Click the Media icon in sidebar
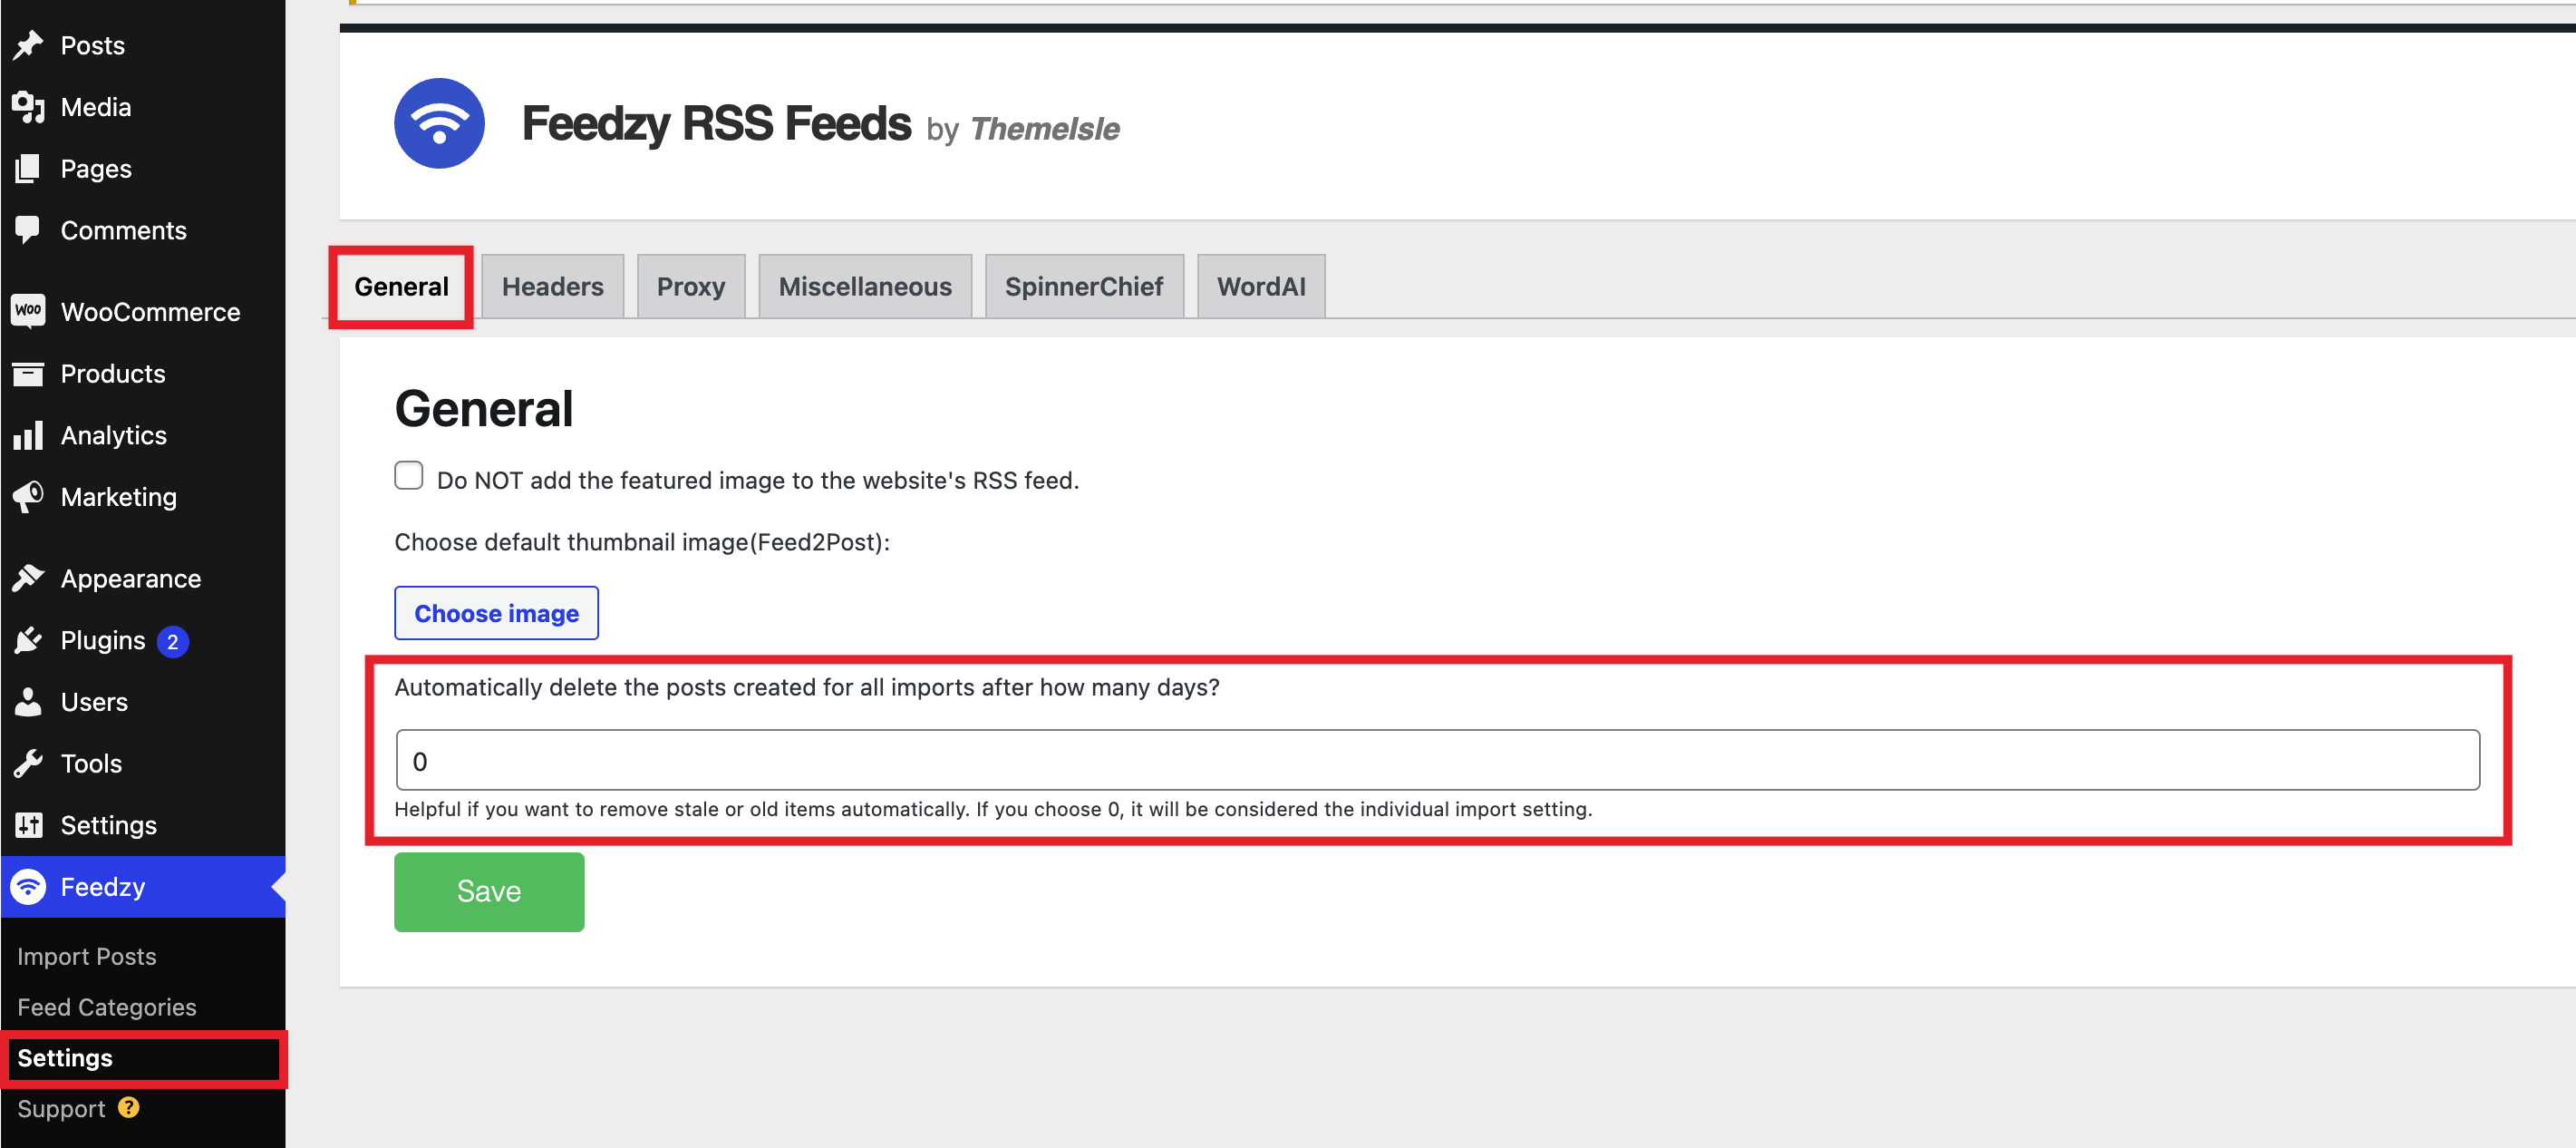 click(x=28, y=107)
